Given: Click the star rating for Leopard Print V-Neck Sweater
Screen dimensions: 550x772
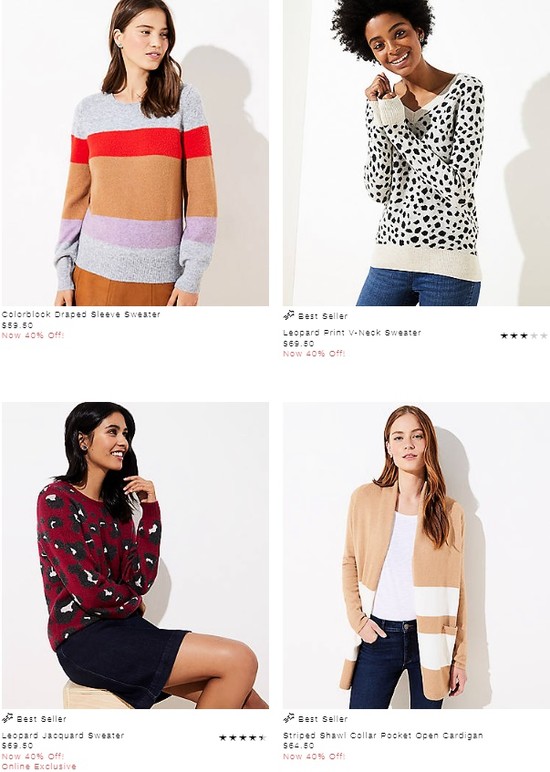Looking at the screenshot, I should tap(524, 336).
